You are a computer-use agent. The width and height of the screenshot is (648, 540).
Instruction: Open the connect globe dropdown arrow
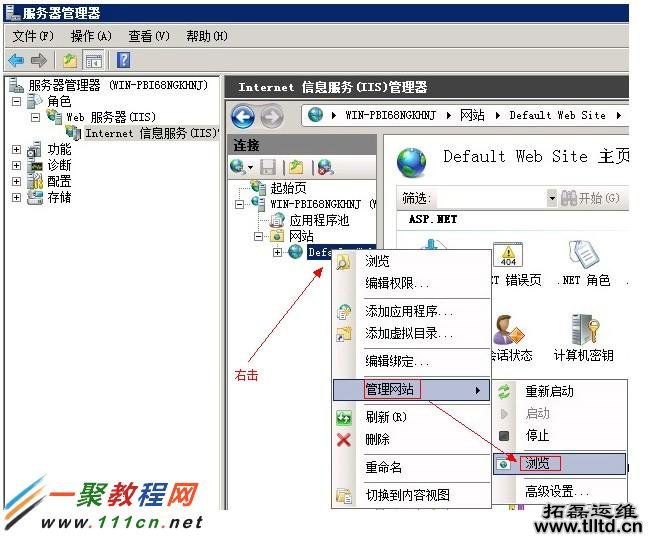coord(250,168)
